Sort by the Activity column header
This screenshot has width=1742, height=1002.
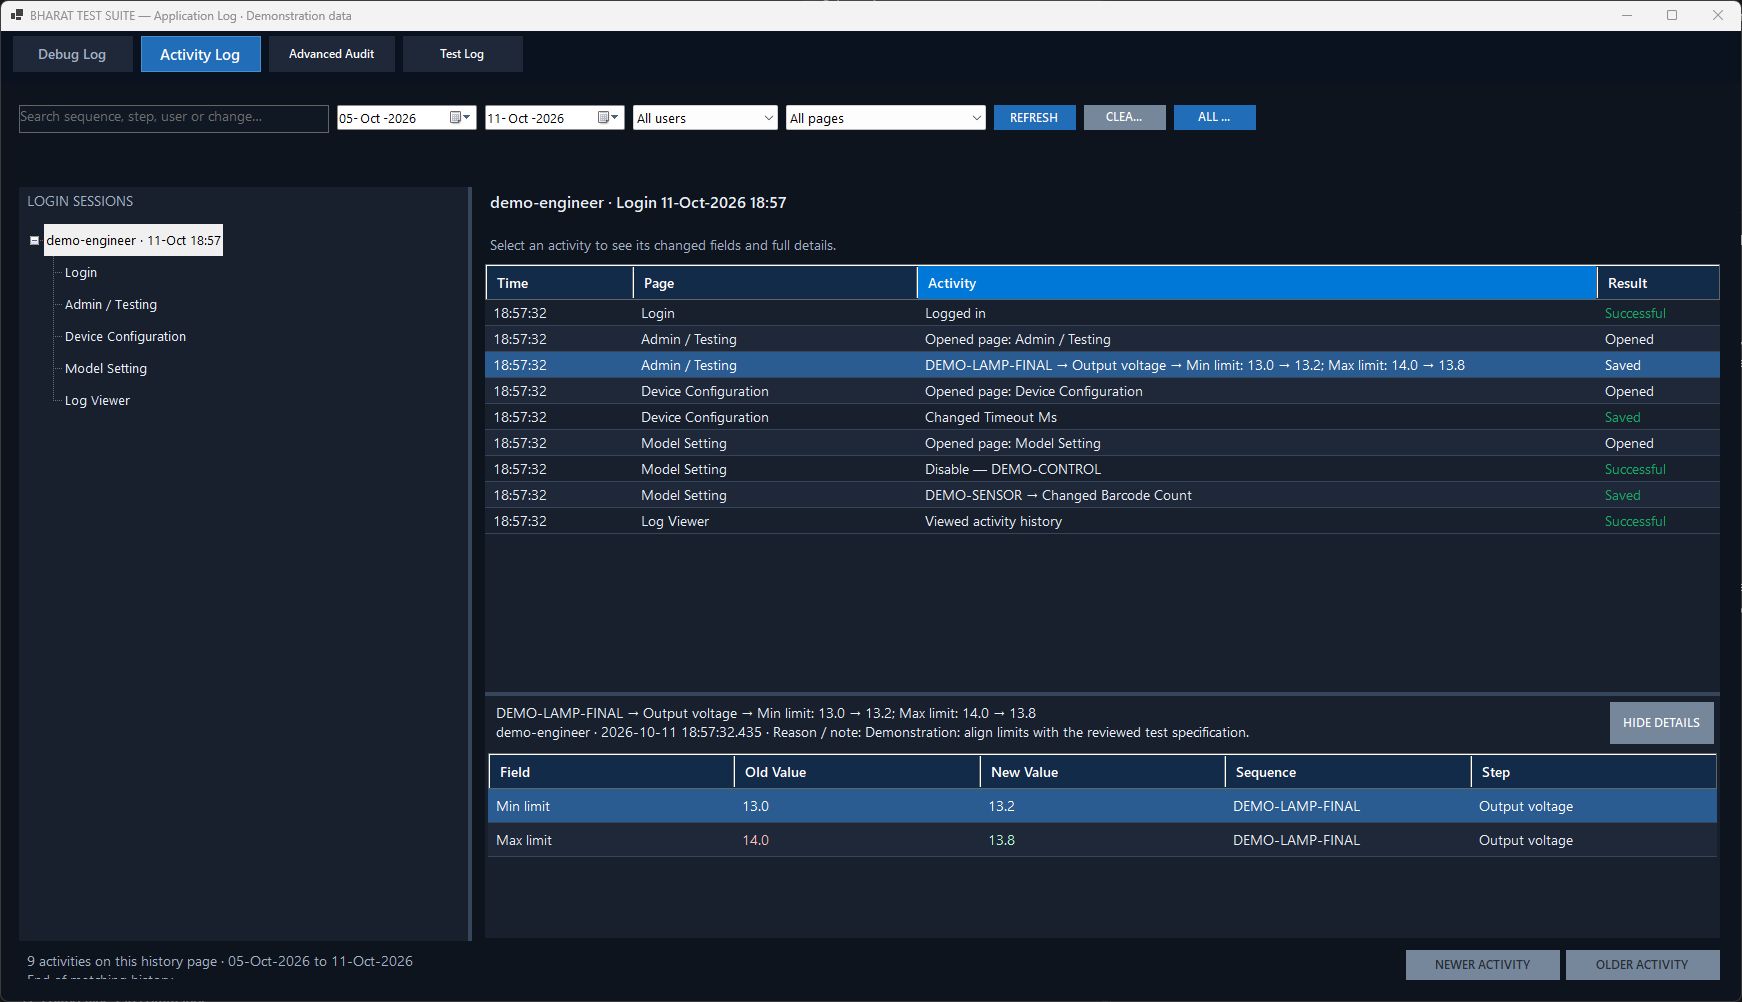tap(1257, 283)
